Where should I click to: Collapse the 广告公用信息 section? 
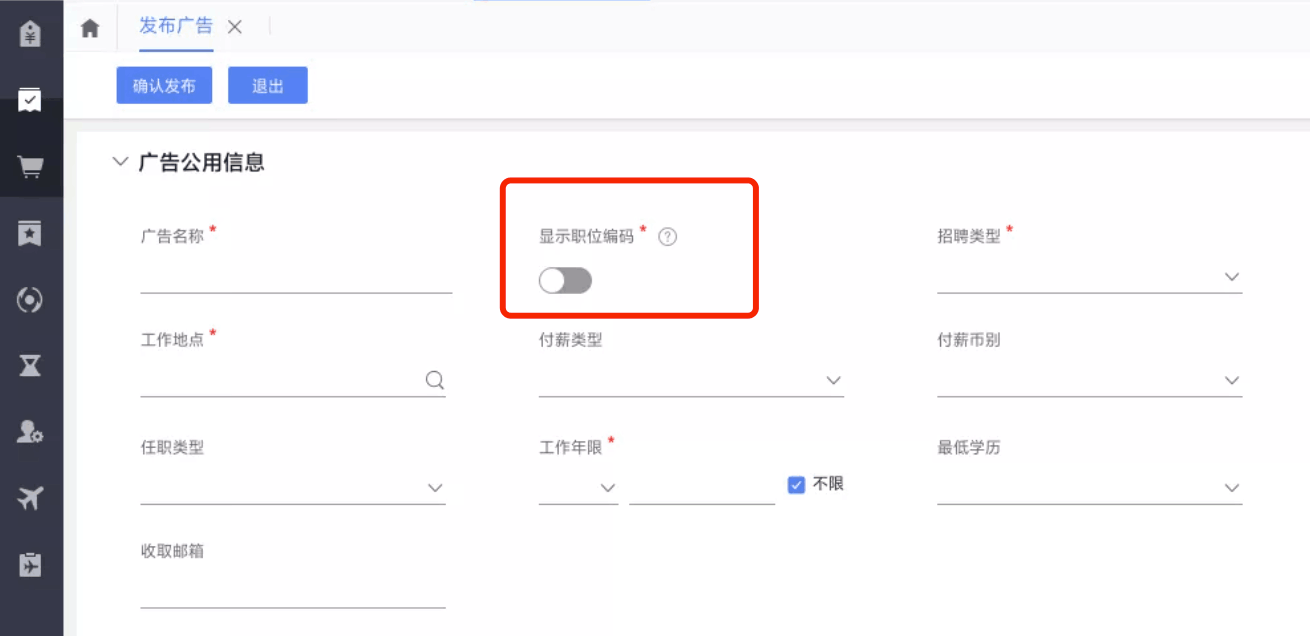(x=121, y=161)
